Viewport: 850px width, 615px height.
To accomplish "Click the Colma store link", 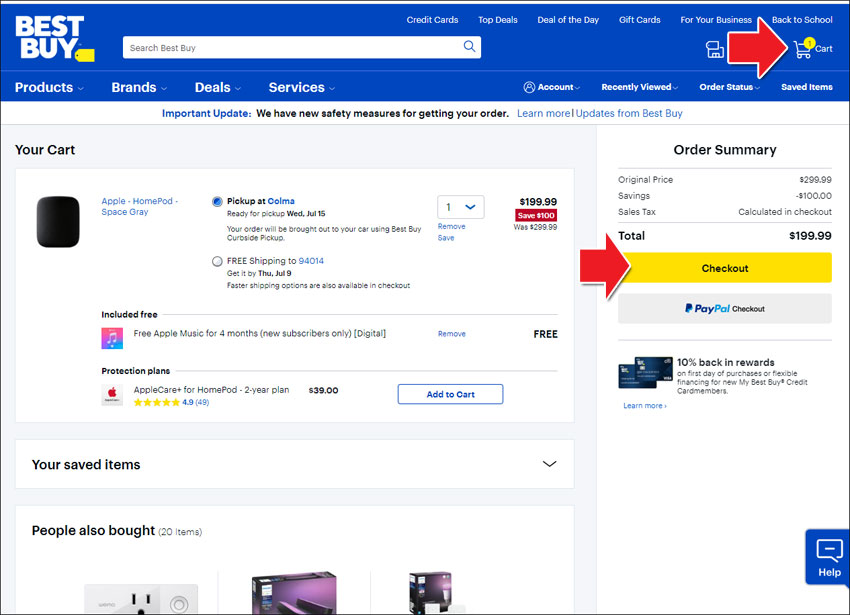I will click(281, 201).
